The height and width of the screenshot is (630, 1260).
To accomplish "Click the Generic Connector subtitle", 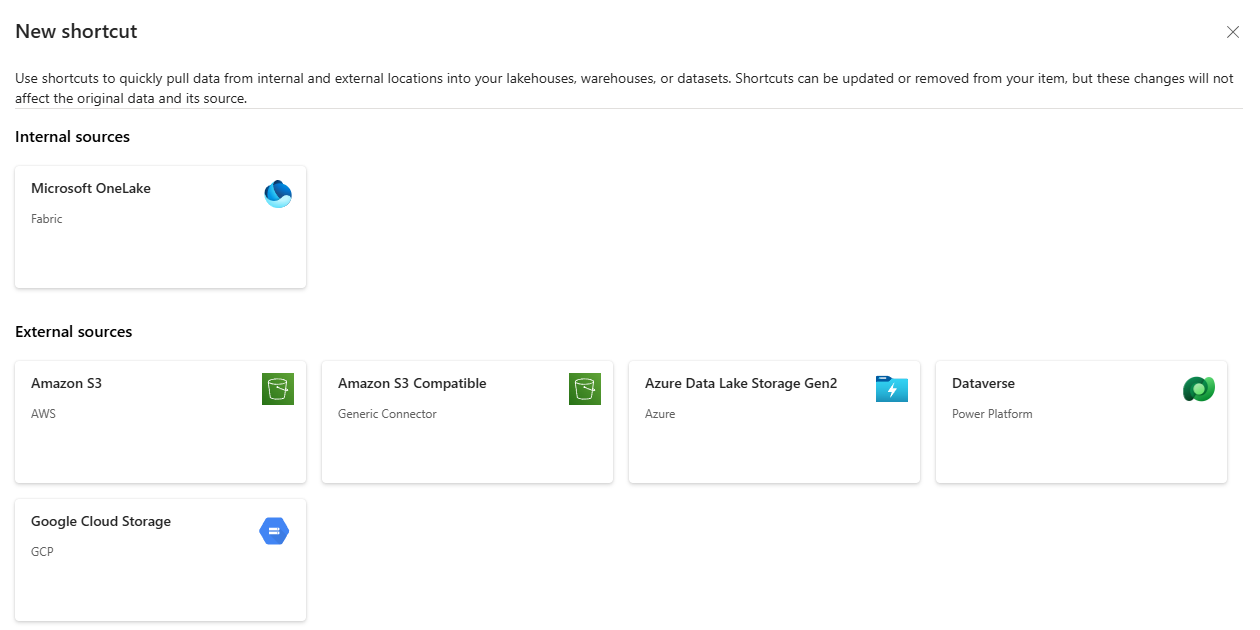I will [x=387, y=414].
